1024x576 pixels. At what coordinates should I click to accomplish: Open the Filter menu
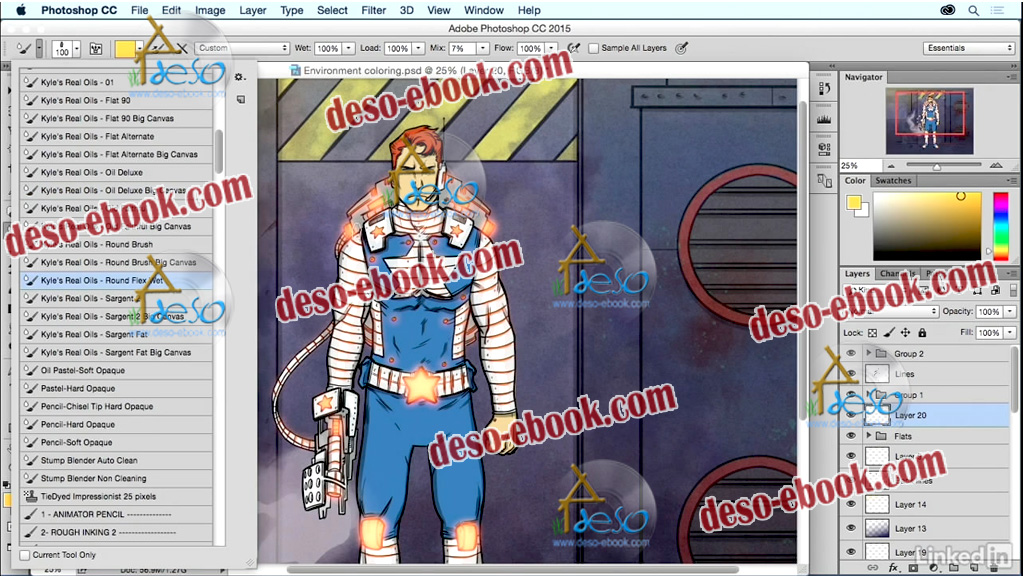click(x=373, y=10)
